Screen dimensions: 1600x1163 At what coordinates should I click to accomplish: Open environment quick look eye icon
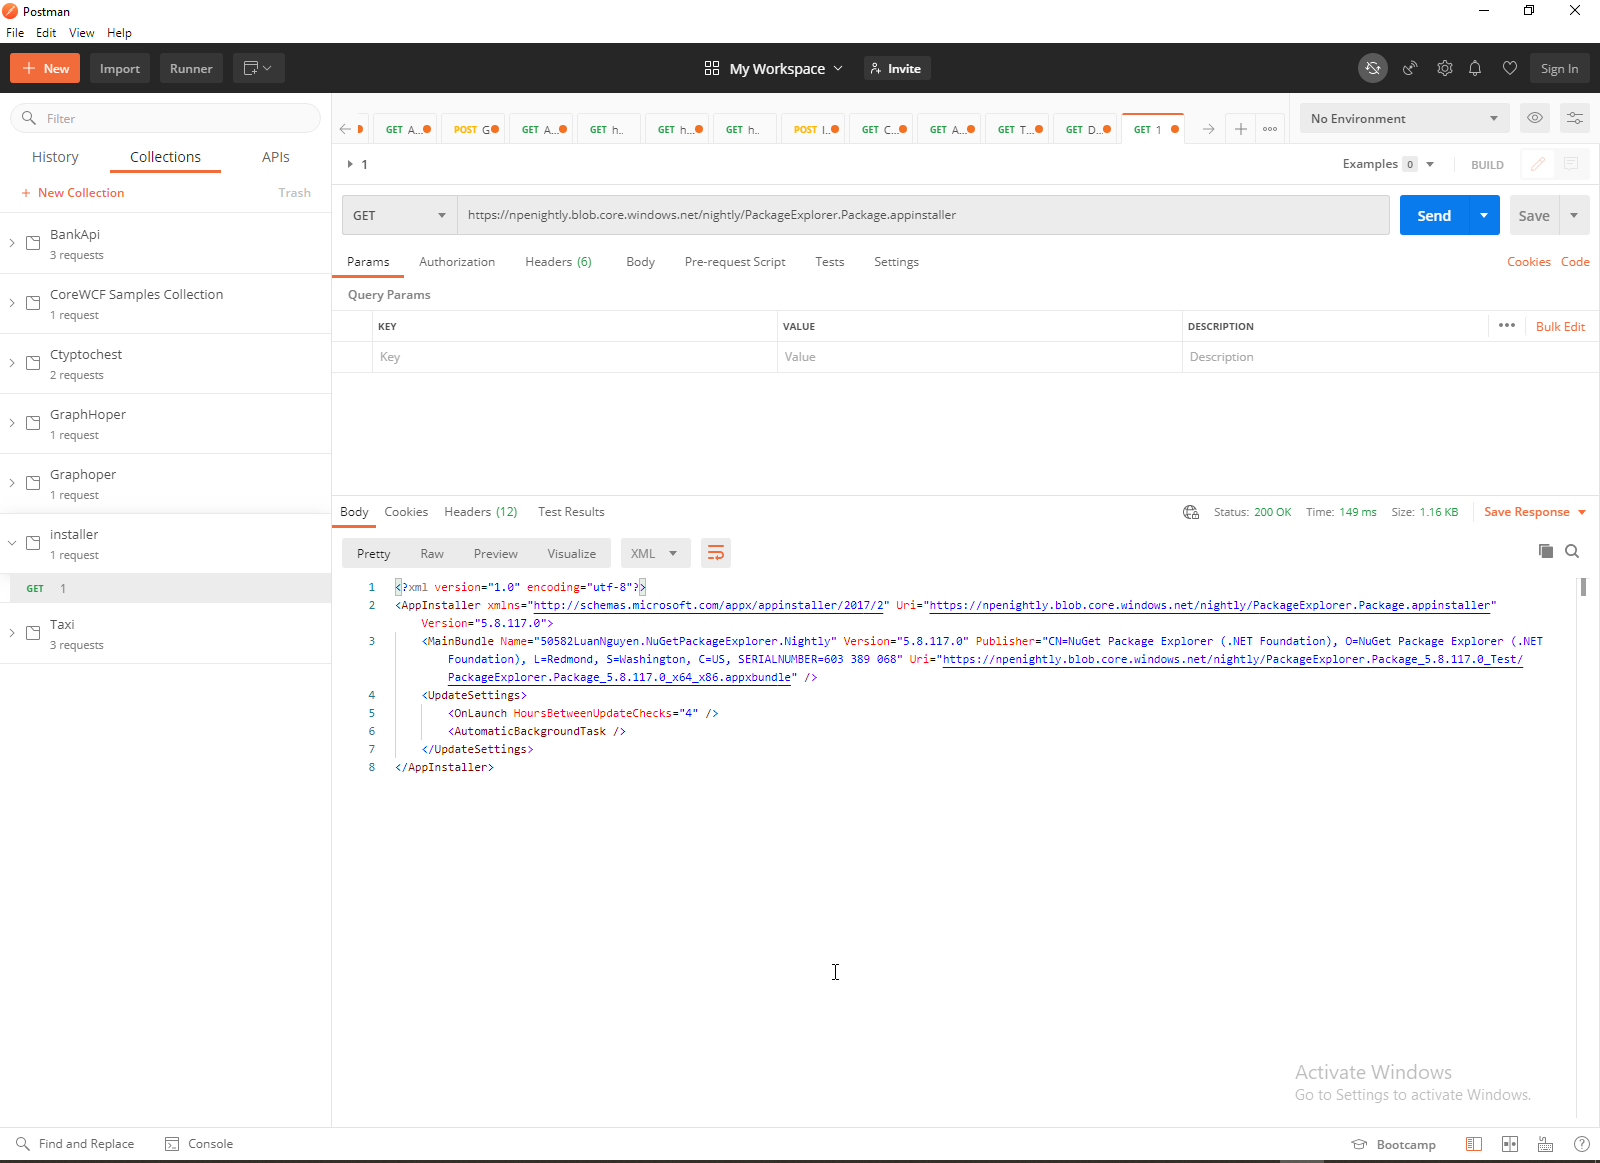point(1535,118)
